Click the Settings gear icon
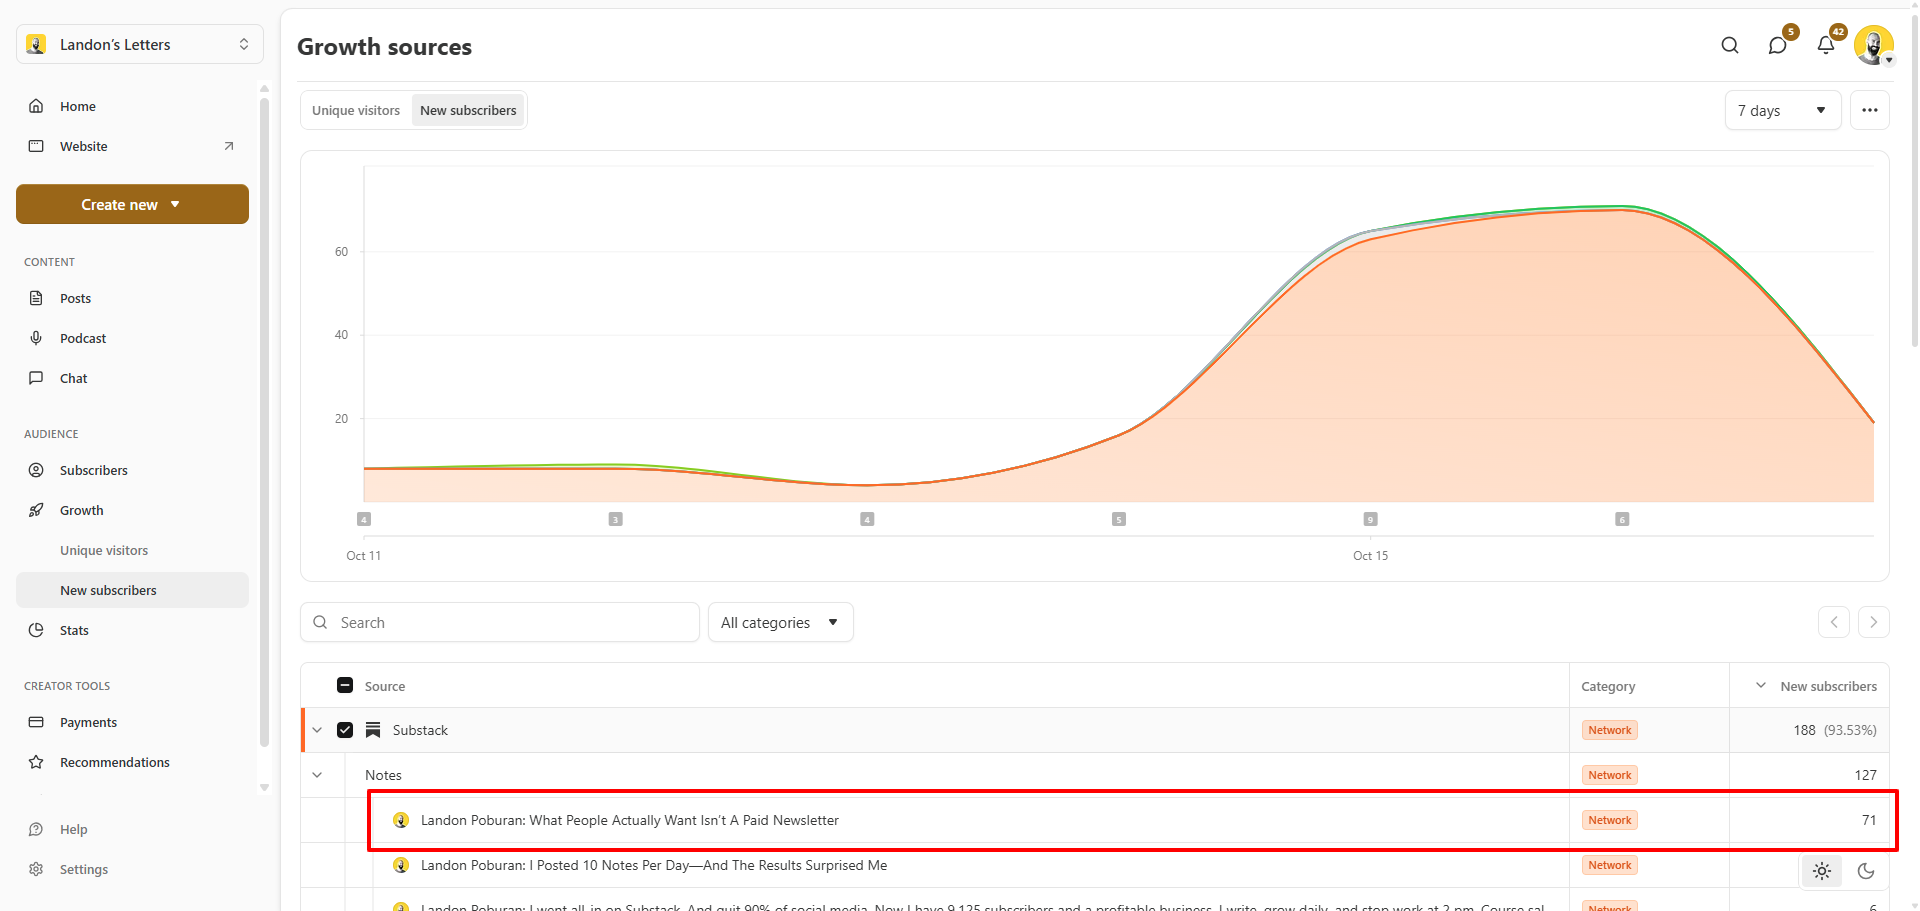1920x911 pixels. coord(36,869)
